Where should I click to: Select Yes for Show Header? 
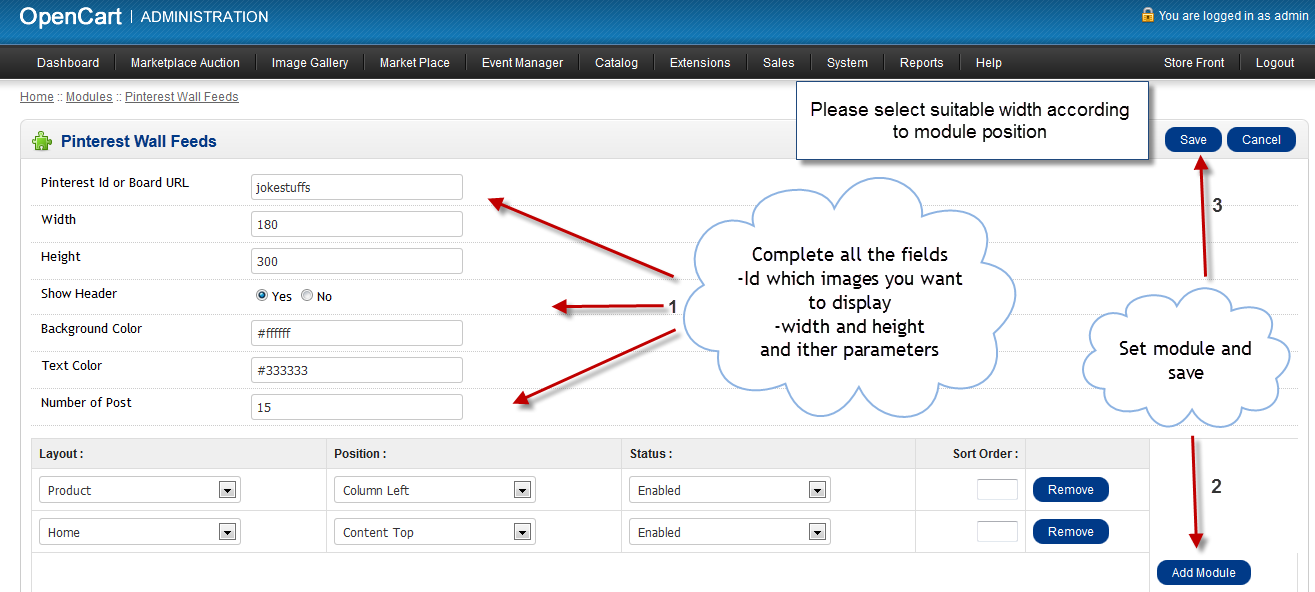pyautogui.click(x=262, y=296)
